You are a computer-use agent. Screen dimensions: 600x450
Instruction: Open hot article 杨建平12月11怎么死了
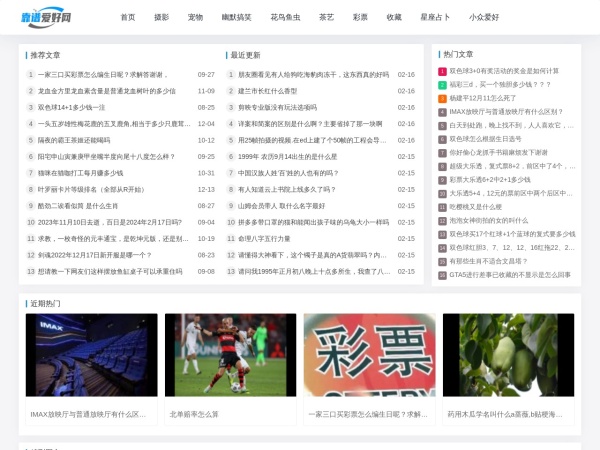click(483, 98)
